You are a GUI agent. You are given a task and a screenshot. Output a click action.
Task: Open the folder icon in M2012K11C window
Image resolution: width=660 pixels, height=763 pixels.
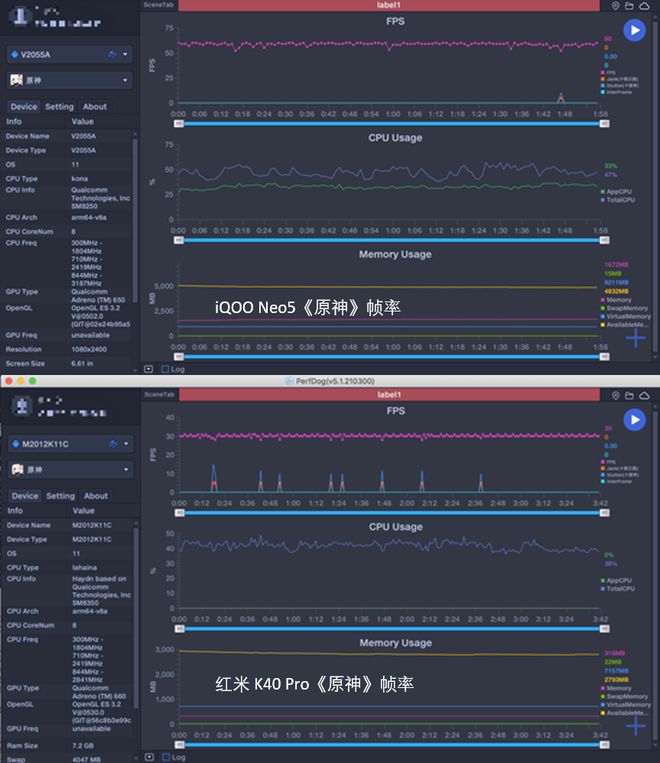click(629, 395)
